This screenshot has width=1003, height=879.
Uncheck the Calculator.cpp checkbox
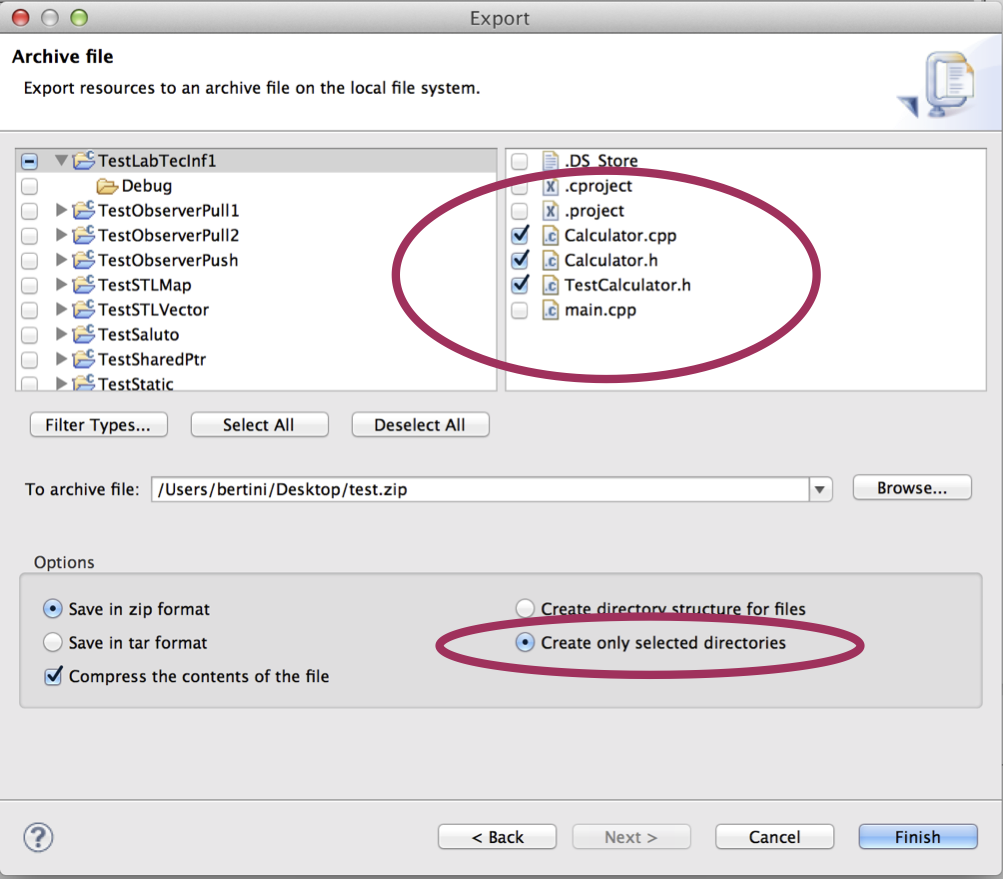tap(520, 235)
